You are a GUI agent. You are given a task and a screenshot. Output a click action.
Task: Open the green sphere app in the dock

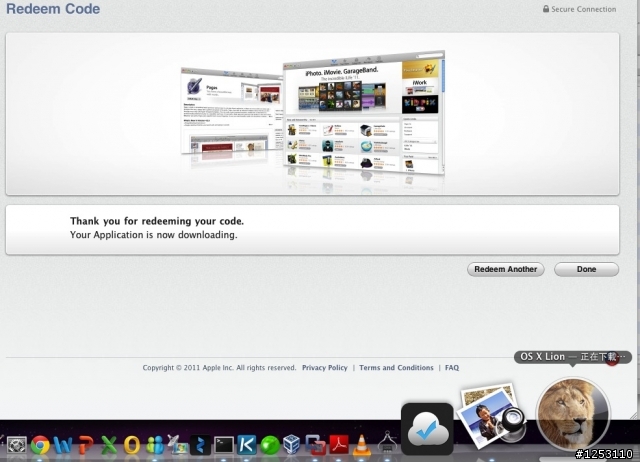269,445
